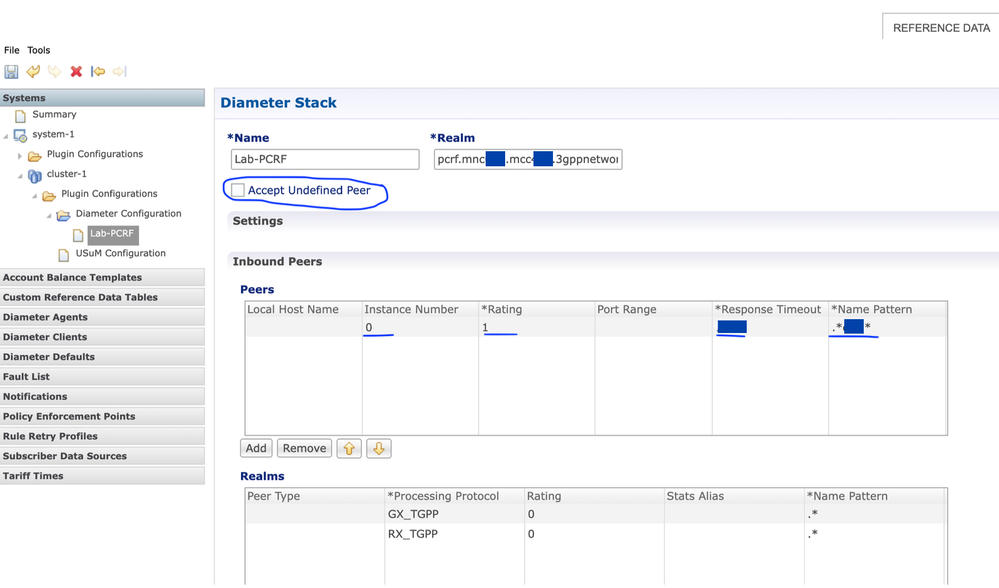The image size is (999, 588).
Task: Move peer up with the up arrow button
Action: click(x=349, y=448)
